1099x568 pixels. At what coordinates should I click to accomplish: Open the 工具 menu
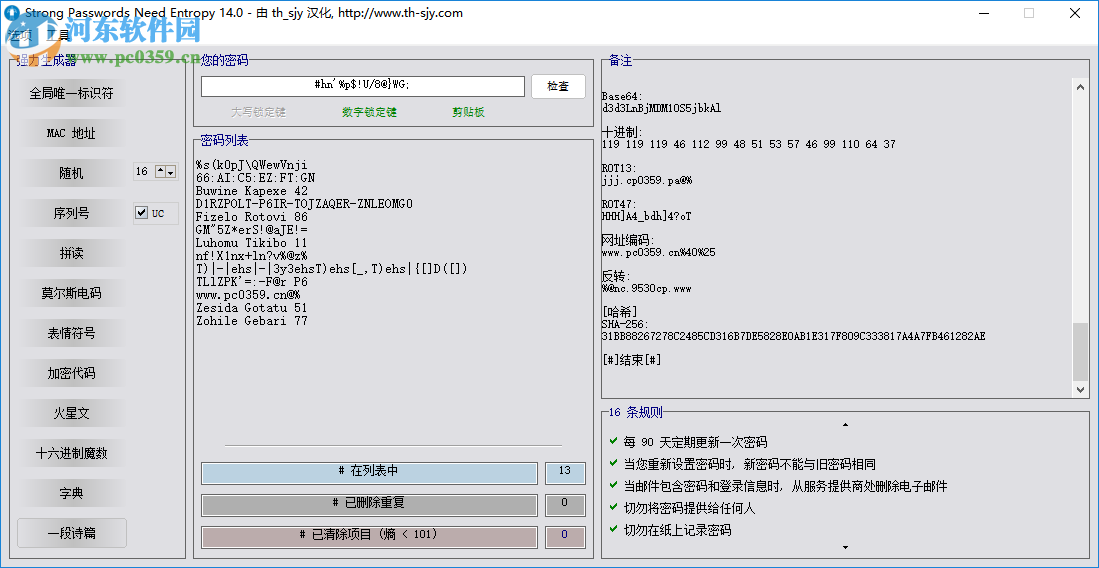click(59, 34)
